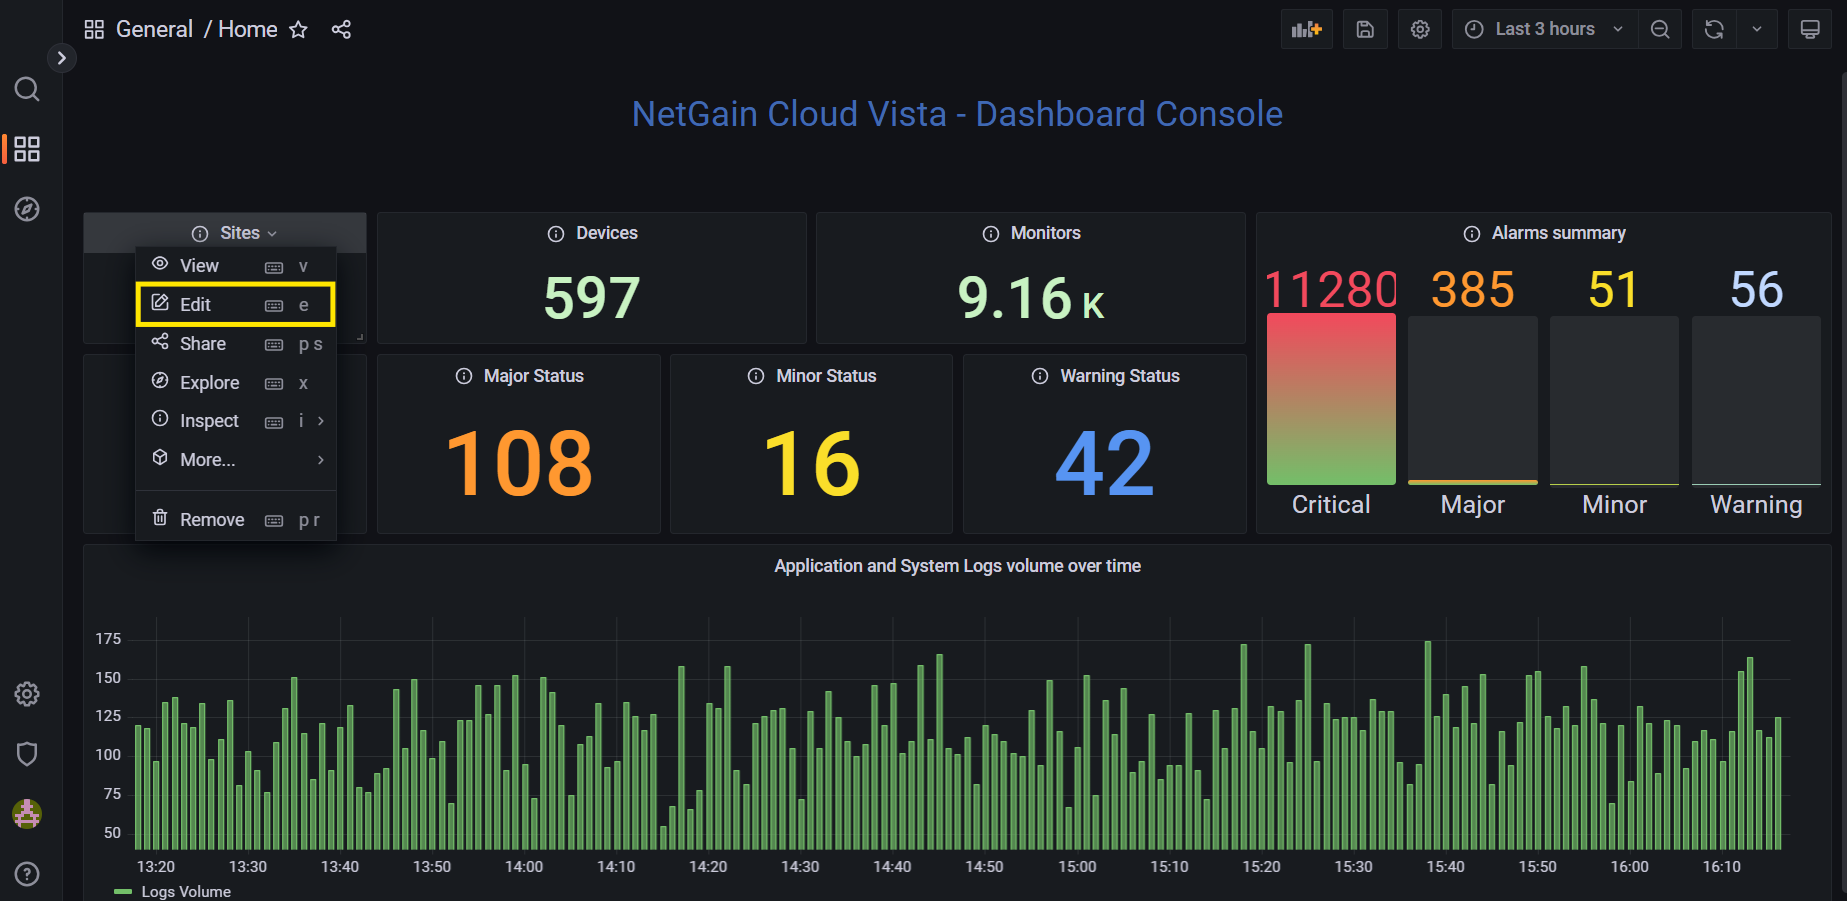Click the NetGain Cloud Vista dashboard title
The height and width of the screenshot is (901, 1847).
pos(957,114)
